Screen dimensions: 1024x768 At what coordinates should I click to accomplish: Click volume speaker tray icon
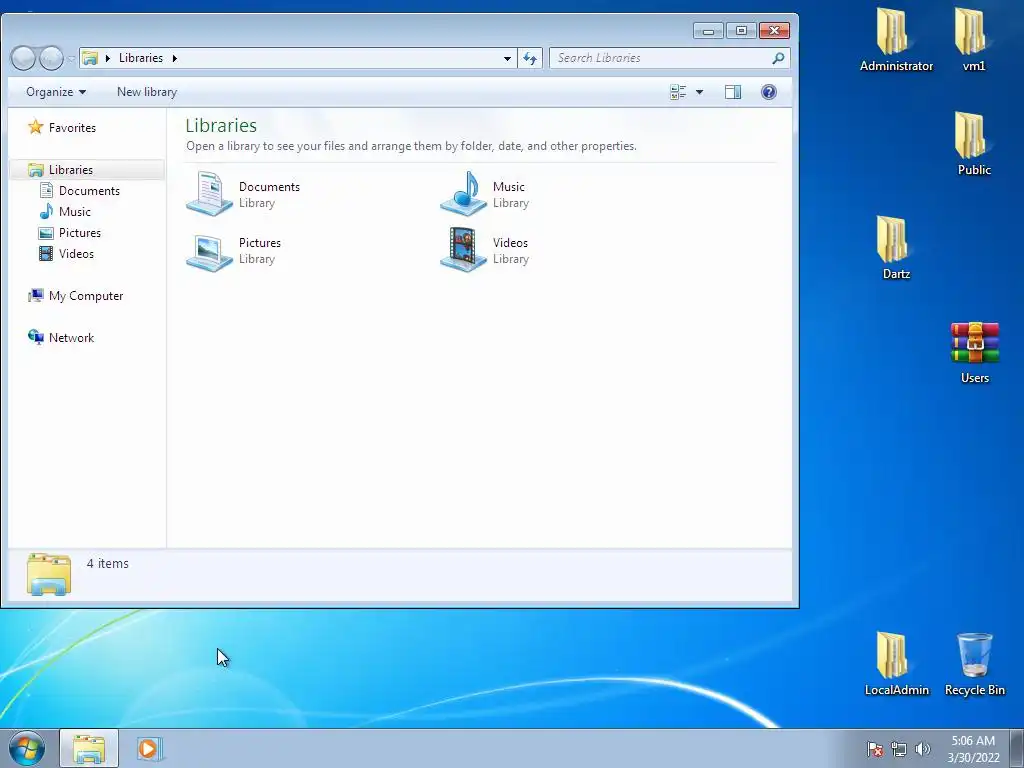(922, 749)
